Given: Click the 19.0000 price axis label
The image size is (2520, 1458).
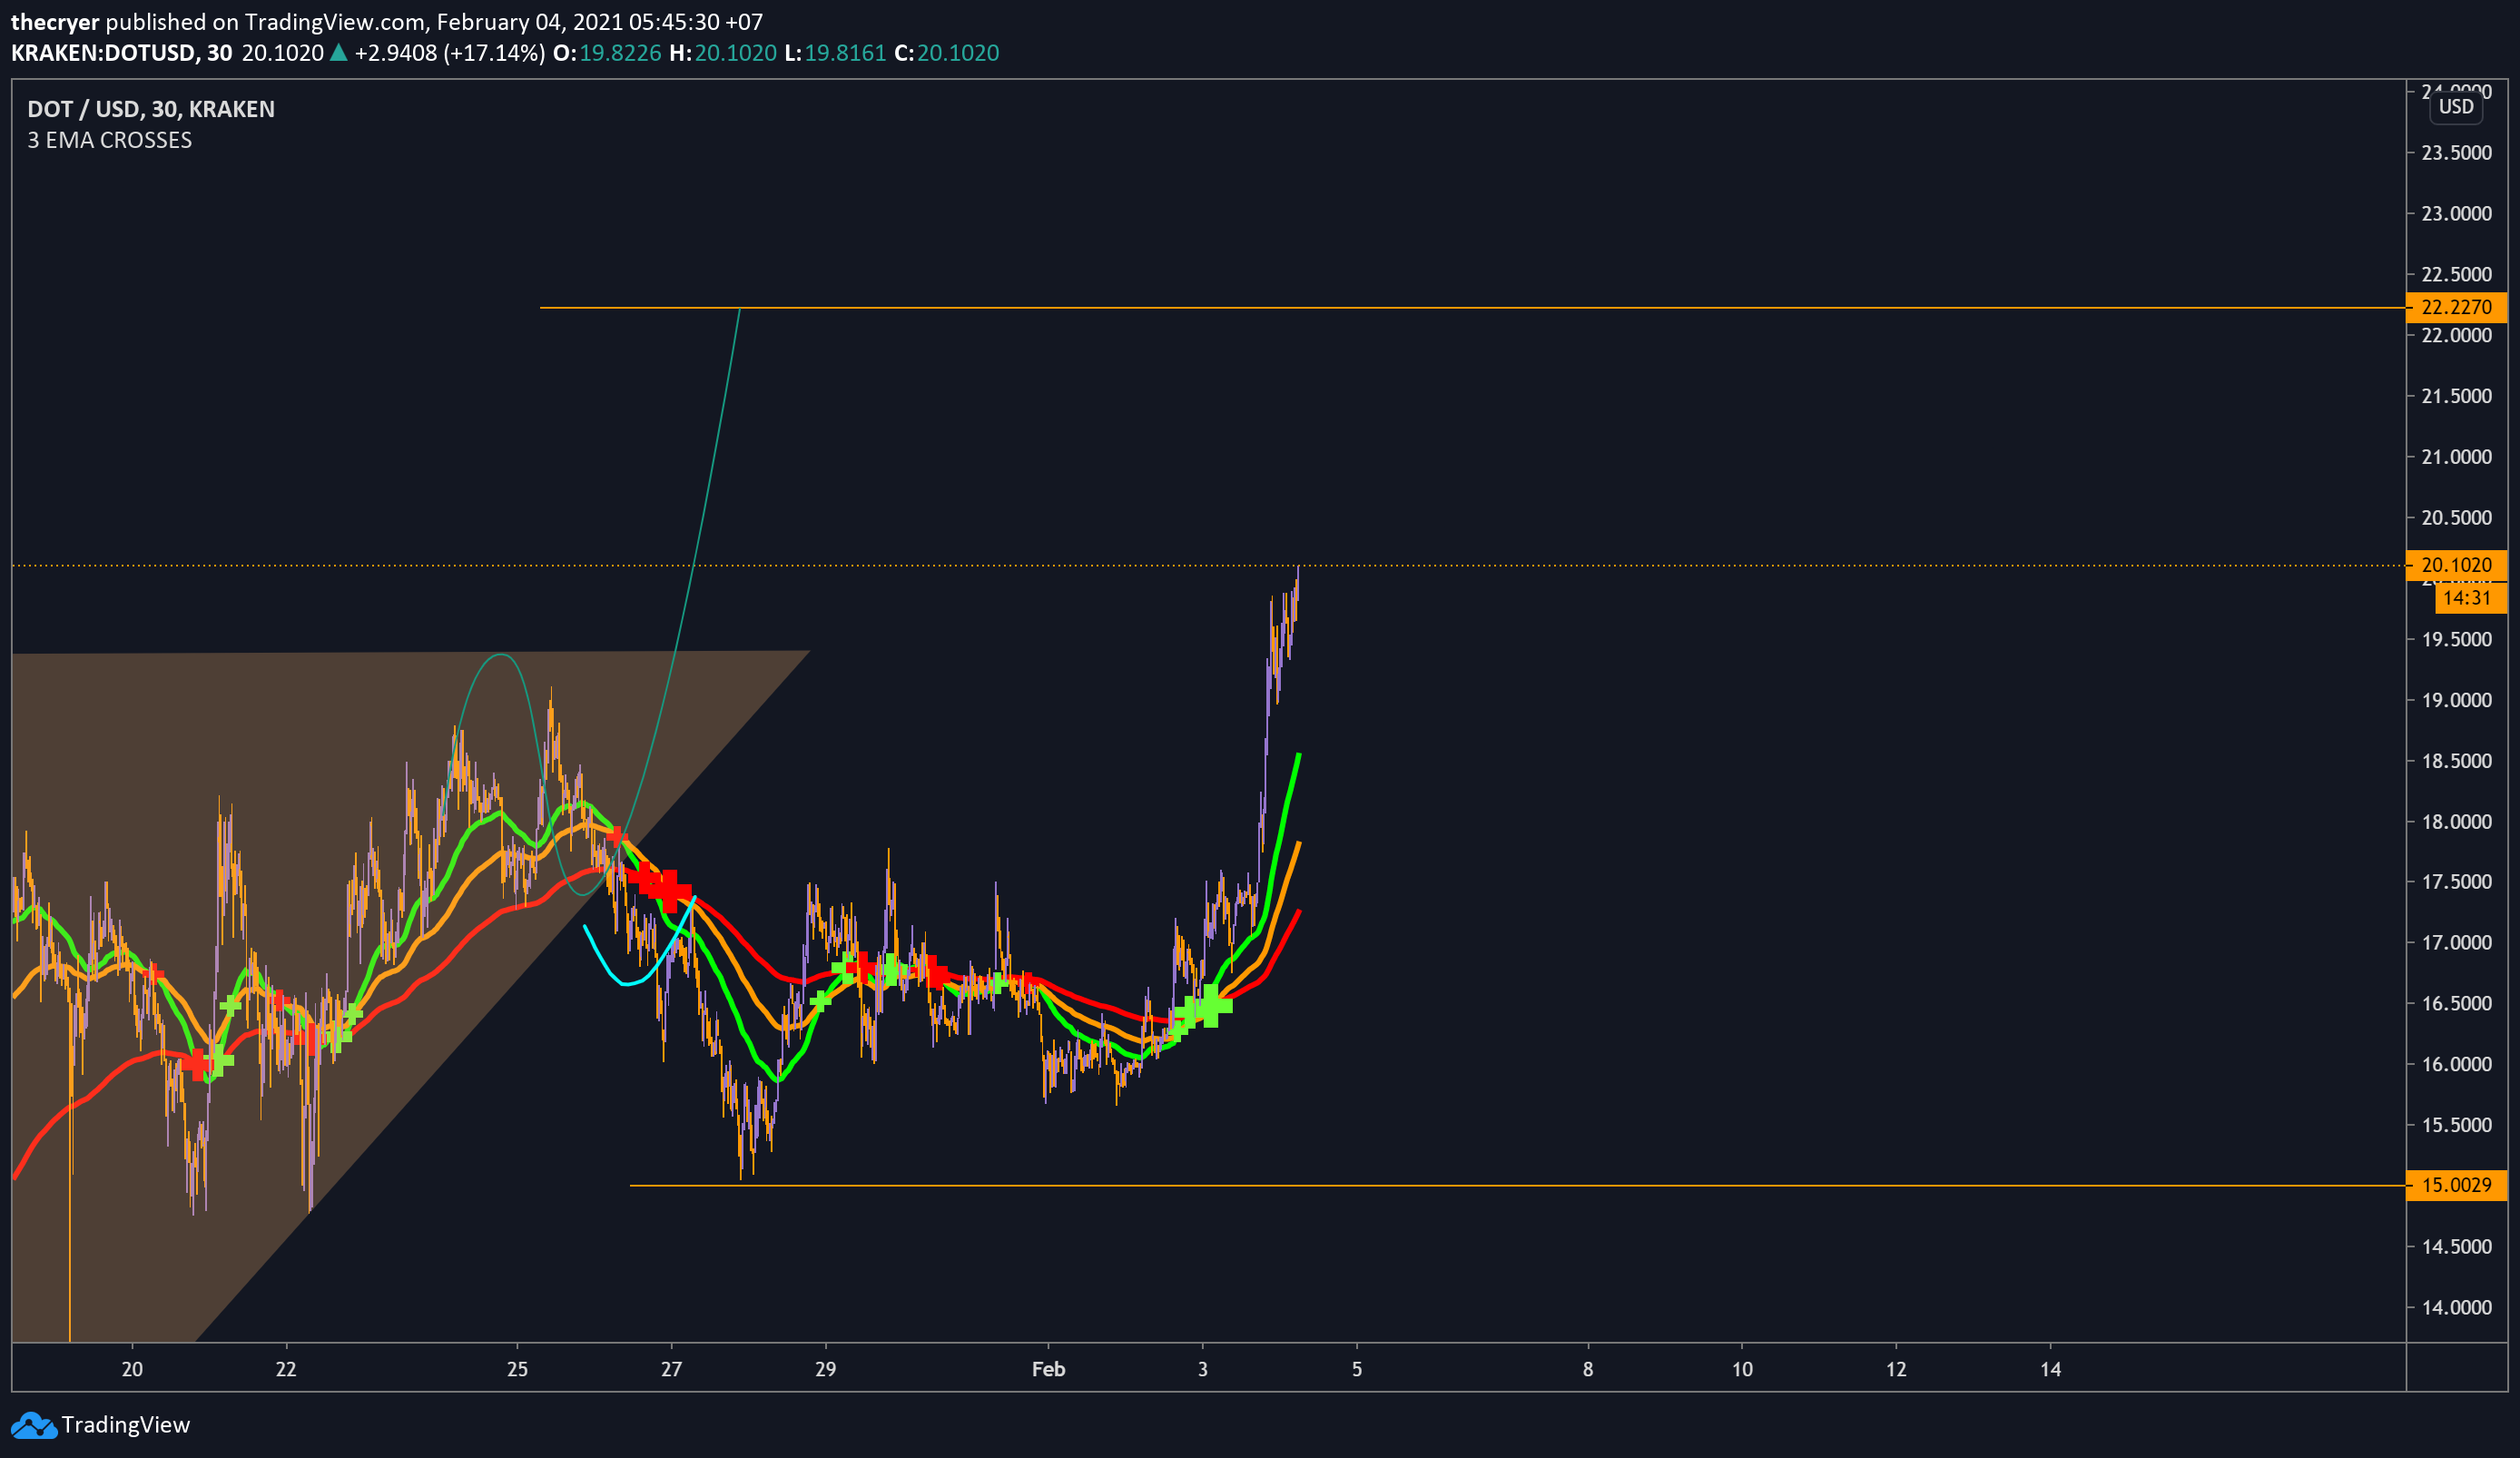Looking at the screenshot, I should [2456, 700].
